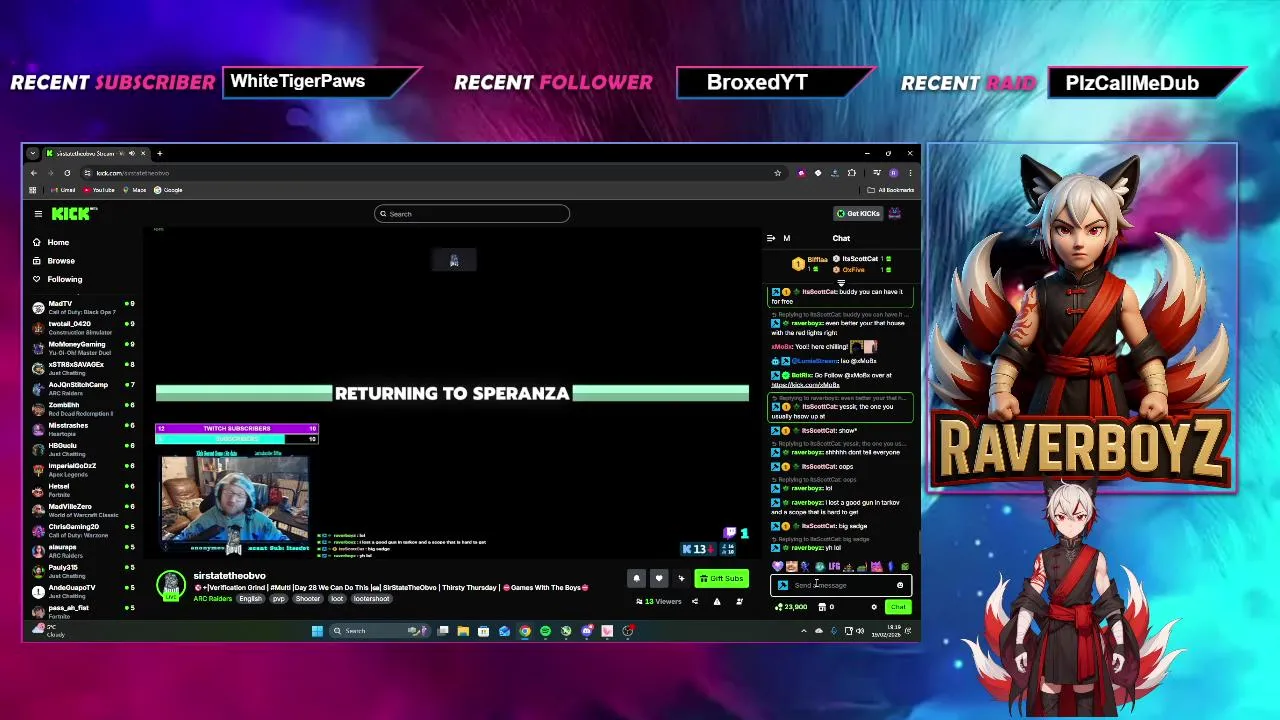Open MadVilleZero channel in sidebar

[x=85, y=510]
